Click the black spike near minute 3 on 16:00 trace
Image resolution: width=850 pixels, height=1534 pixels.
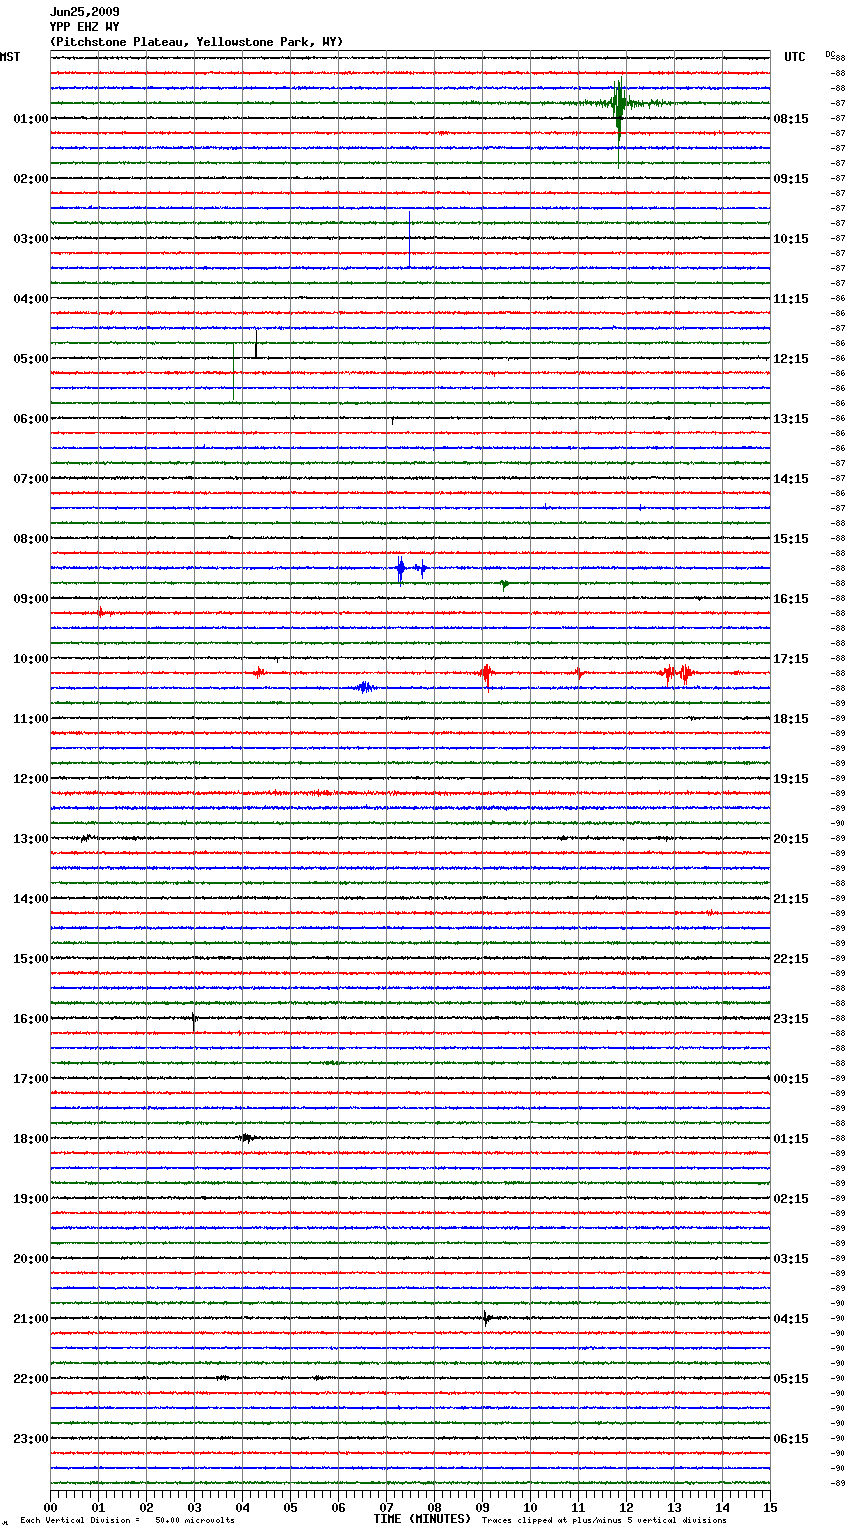(194, 1021)
